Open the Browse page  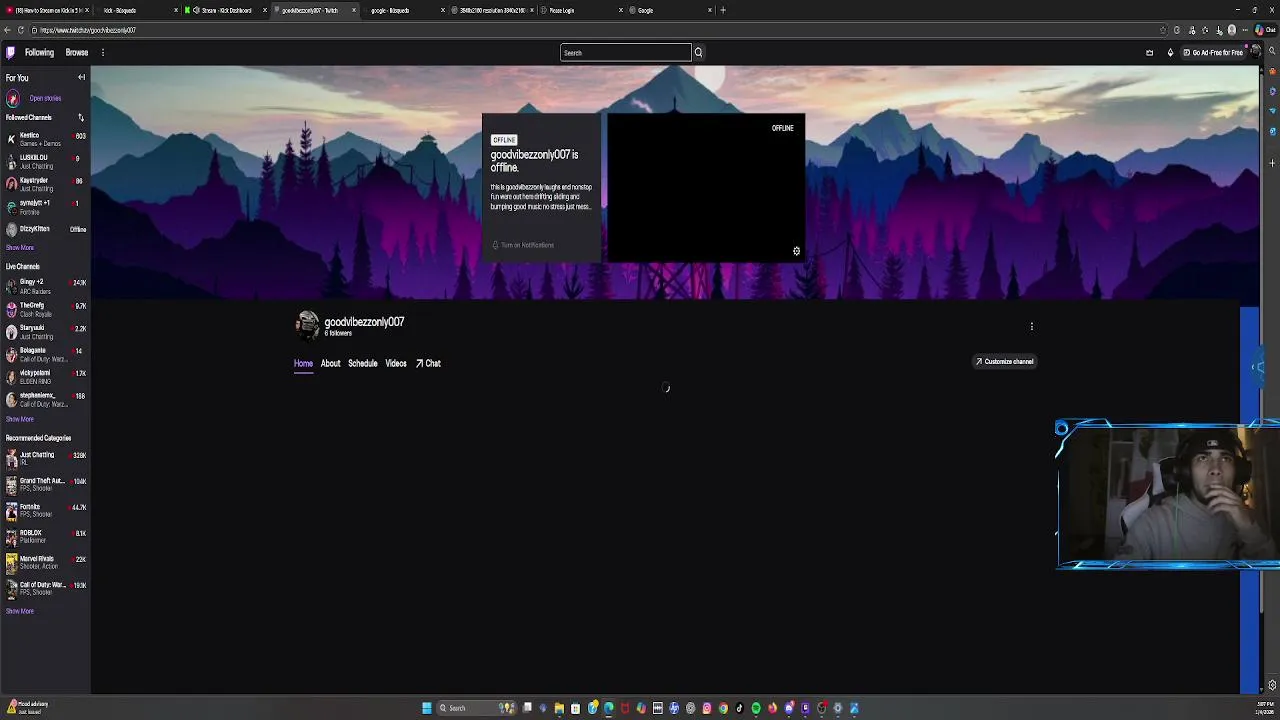77,52
